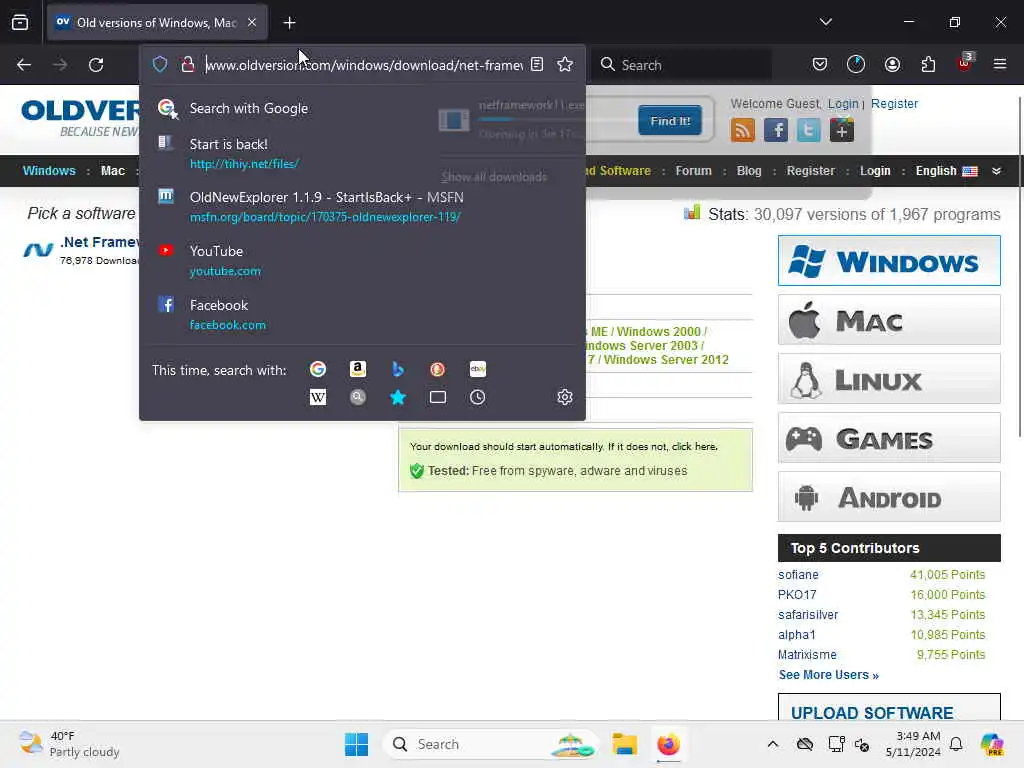
Task: Select Facebook suggestion
Action: (362, 314)
